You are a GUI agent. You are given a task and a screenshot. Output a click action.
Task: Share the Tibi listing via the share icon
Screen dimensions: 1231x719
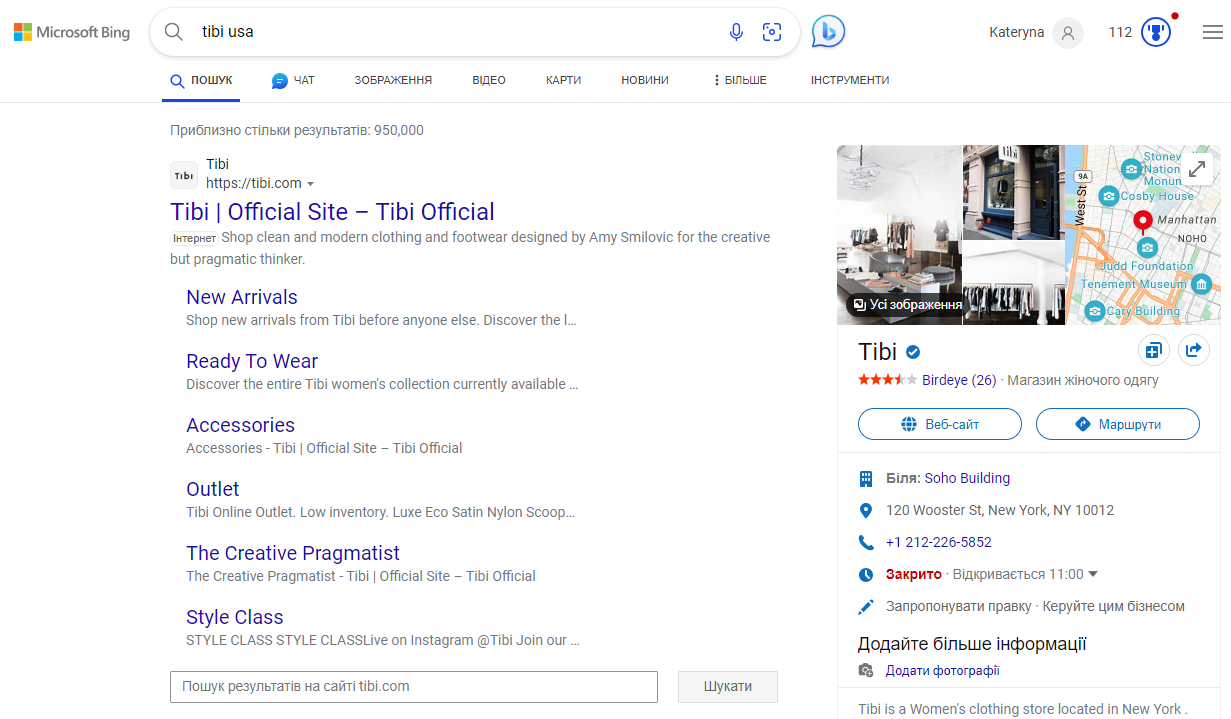[x=1194, y=350]
